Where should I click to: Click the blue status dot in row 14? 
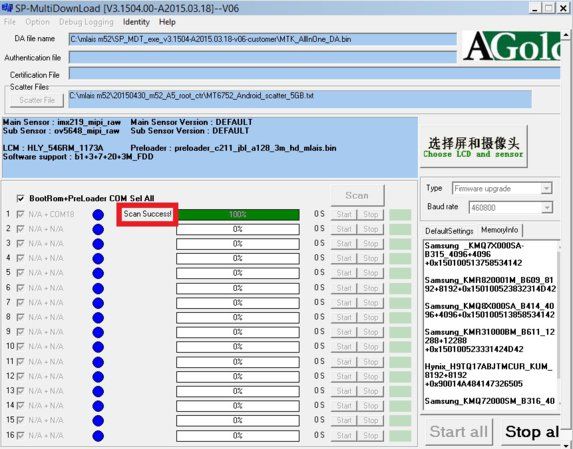[x=98, y=406]
